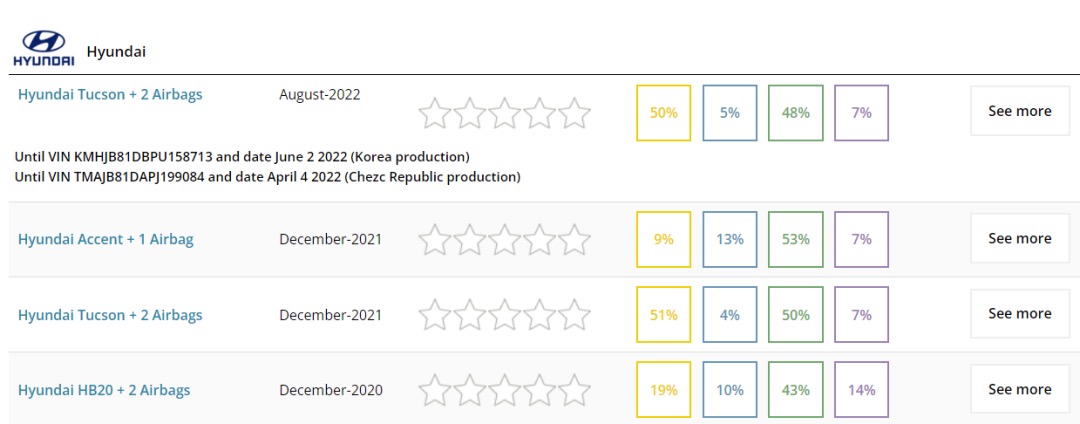Click See more for December-2021 Tucson
This screenshot has height=424, width=1080.
[1019, 314]
